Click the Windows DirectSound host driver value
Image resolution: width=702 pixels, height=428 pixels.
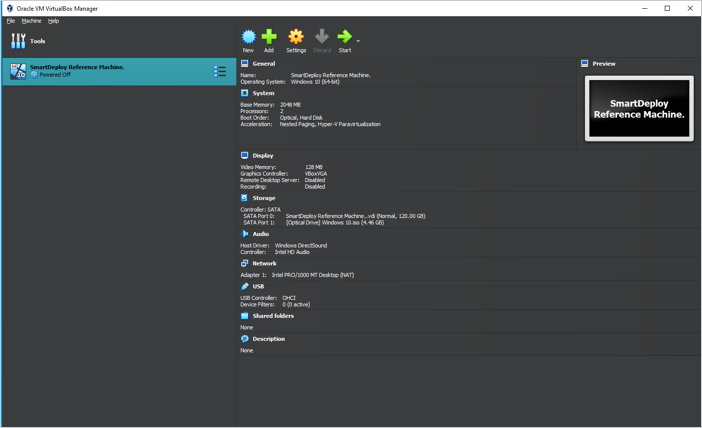click(301, 245)
